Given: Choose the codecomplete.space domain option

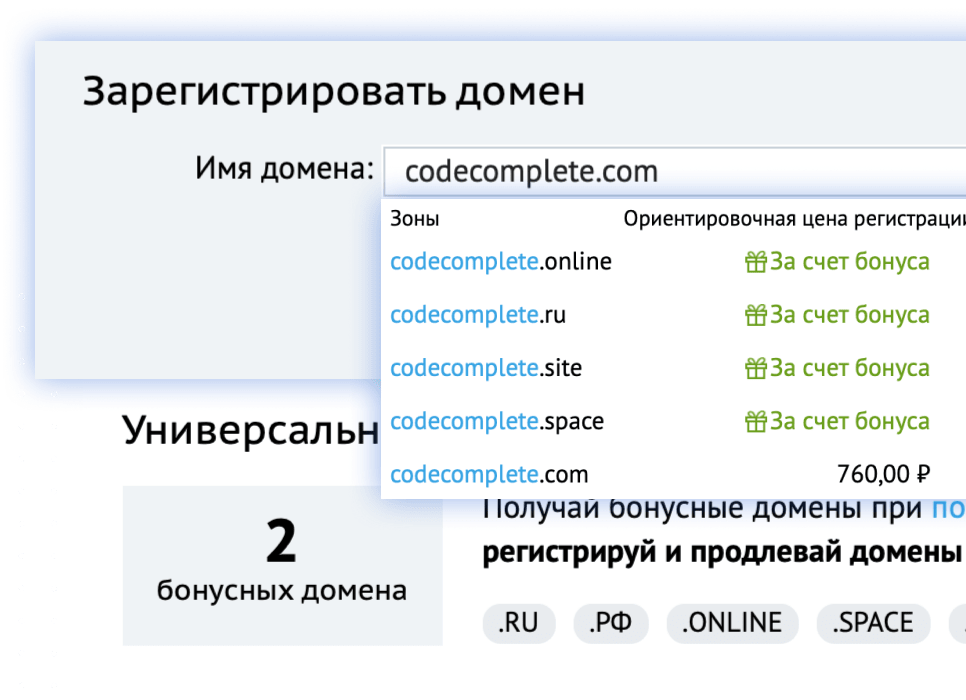Looking at the screenshot, I should click(x=497, y=421).
